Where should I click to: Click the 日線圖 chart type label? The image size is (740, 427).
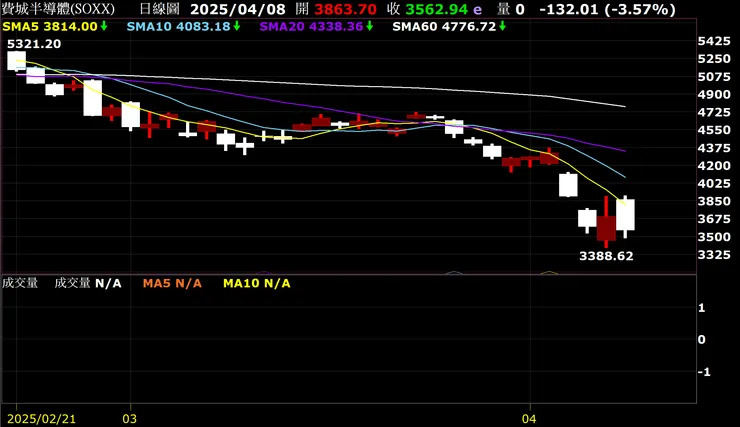[160, 9]
